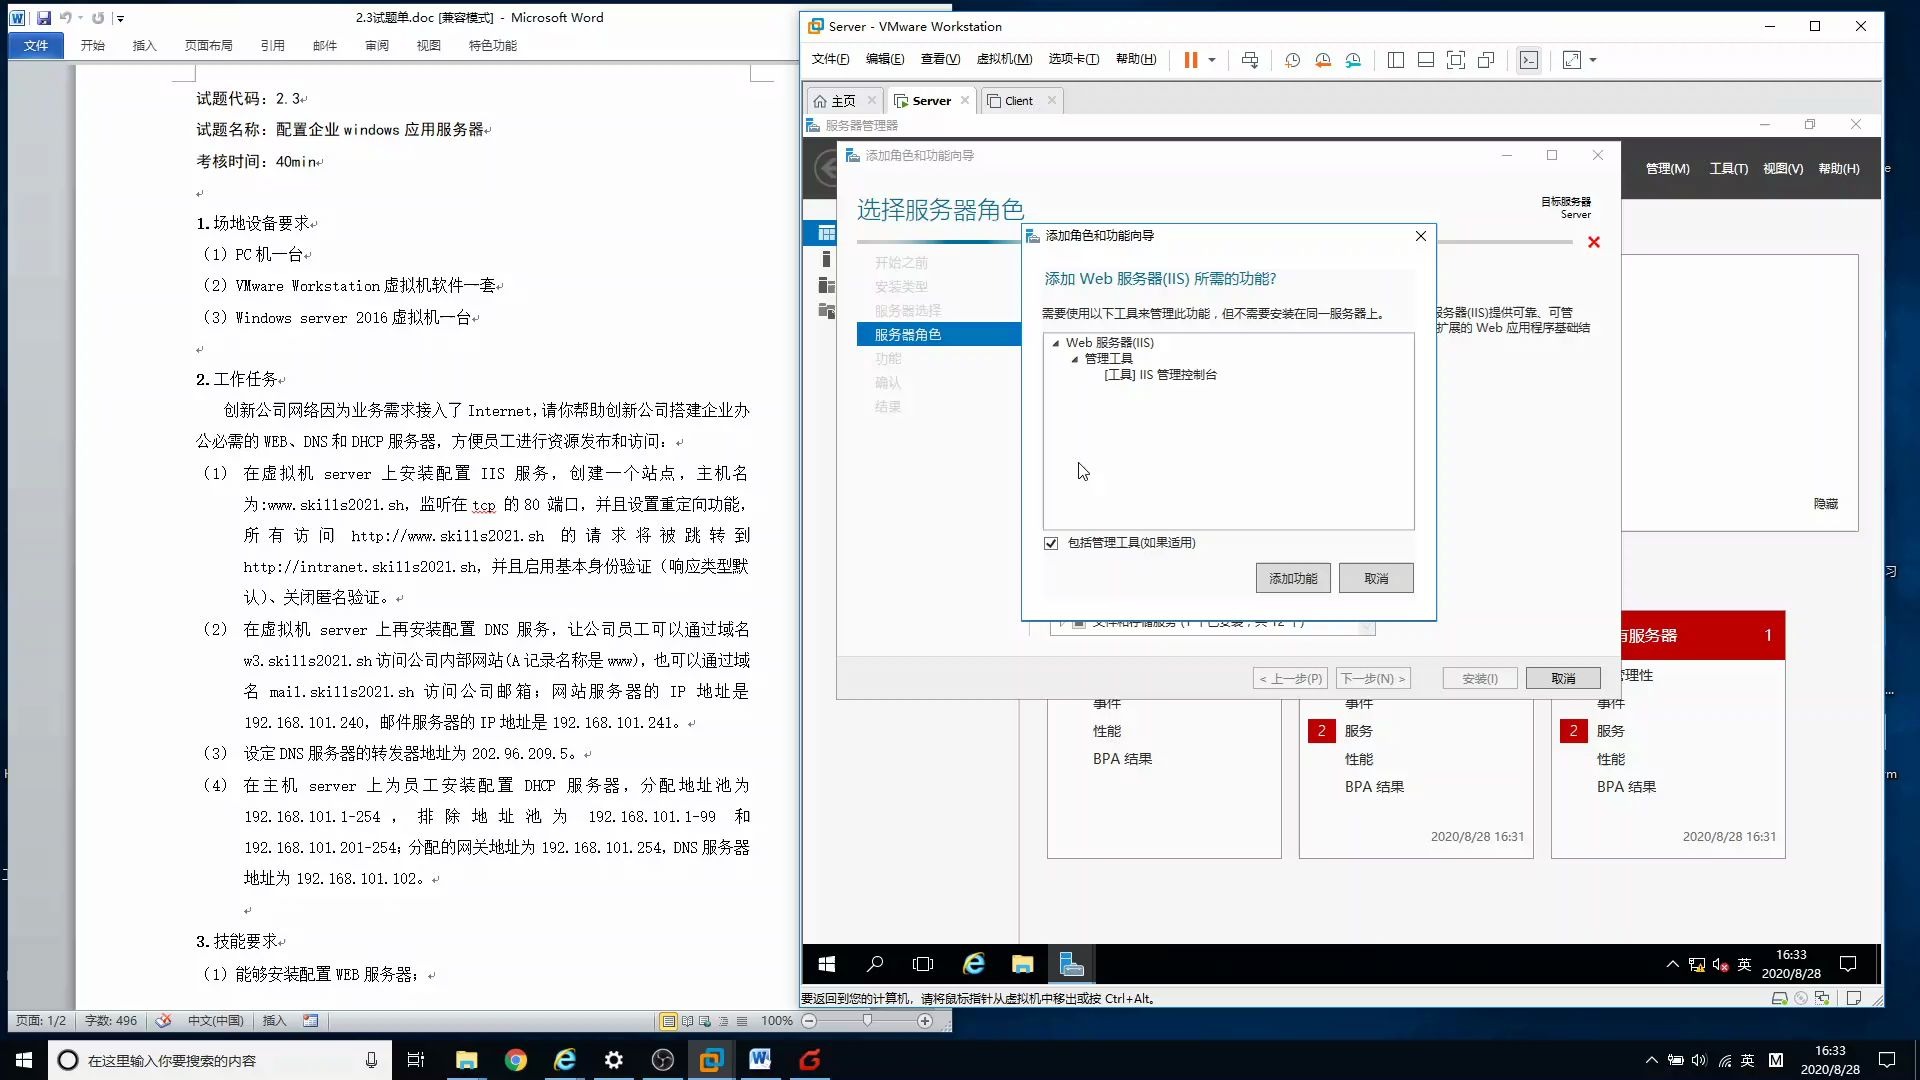The height and width of the screenshot is (1080, 1920).
Task: Open the VMware snapshot manager
Action: pos(1353,60)
